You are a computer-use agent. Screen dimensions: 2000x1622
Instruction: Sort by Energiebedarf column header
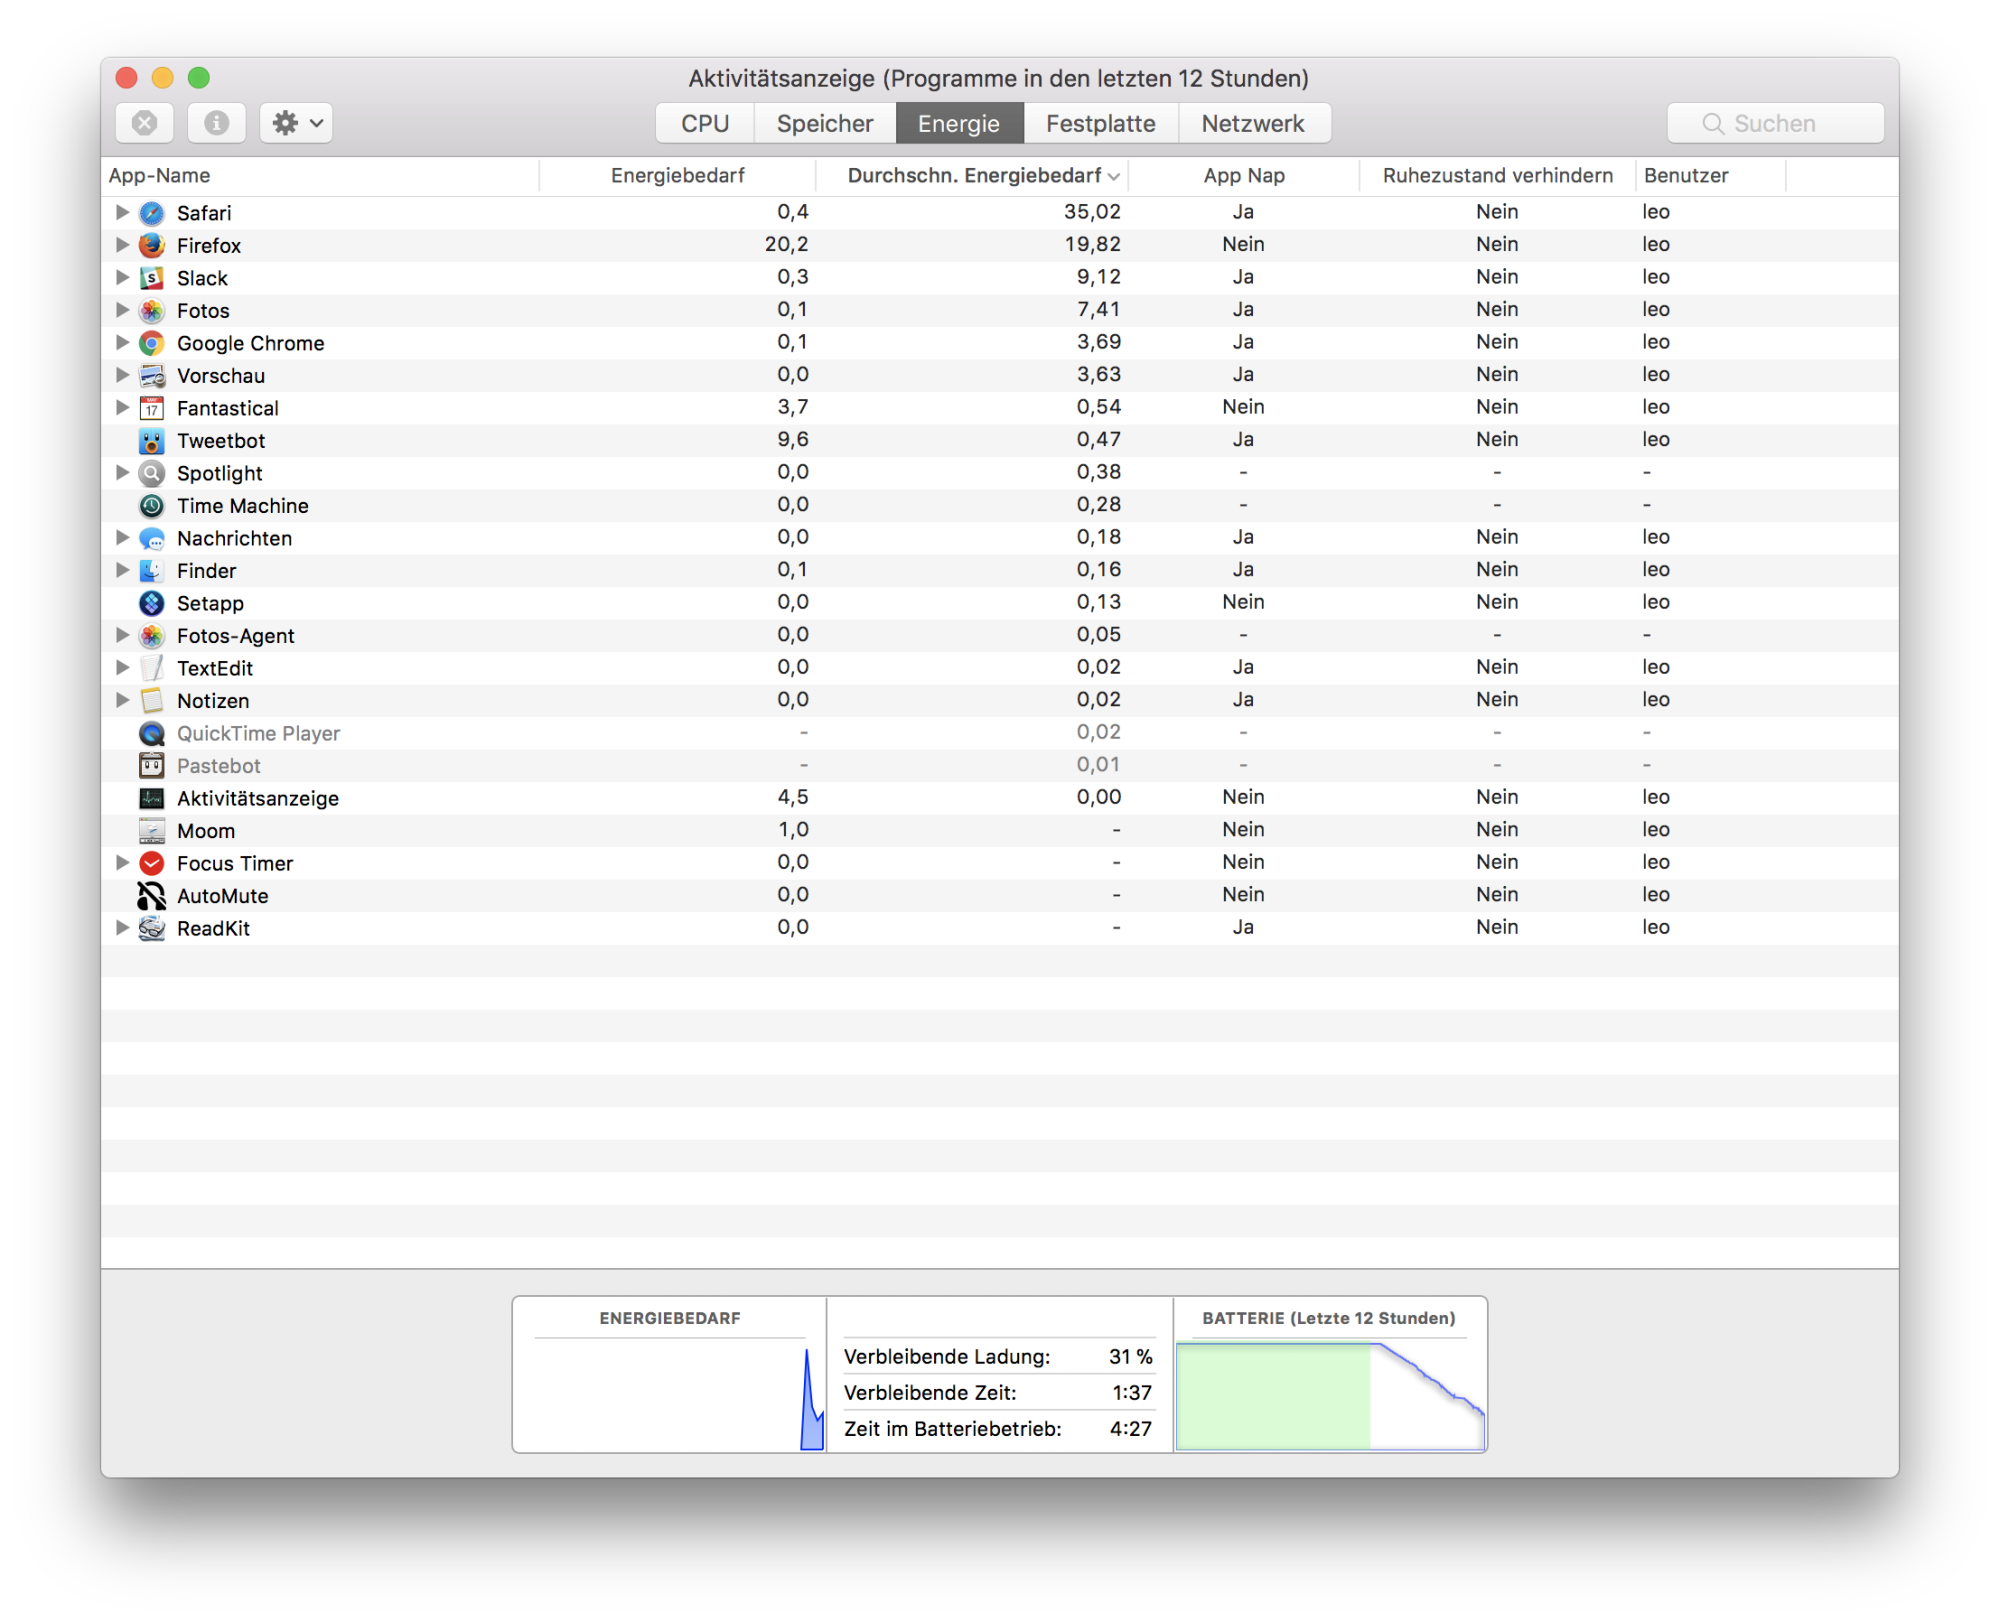tap(677, 176)
